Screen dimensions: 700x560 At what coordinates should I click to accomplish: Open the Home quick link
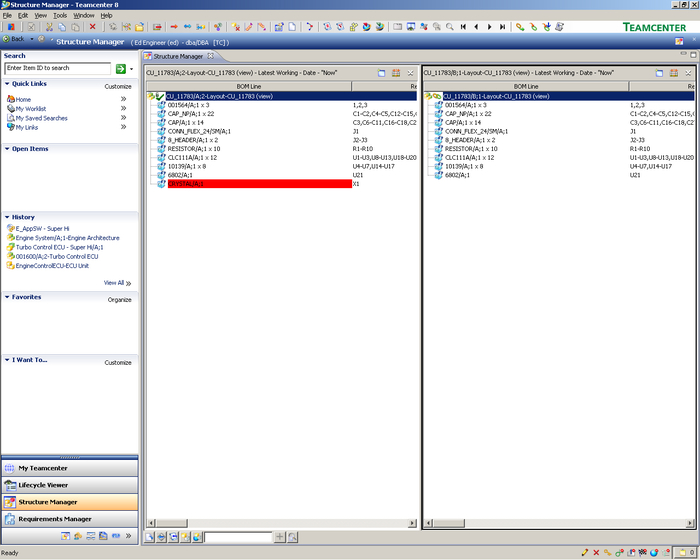[x=23, y=99]
